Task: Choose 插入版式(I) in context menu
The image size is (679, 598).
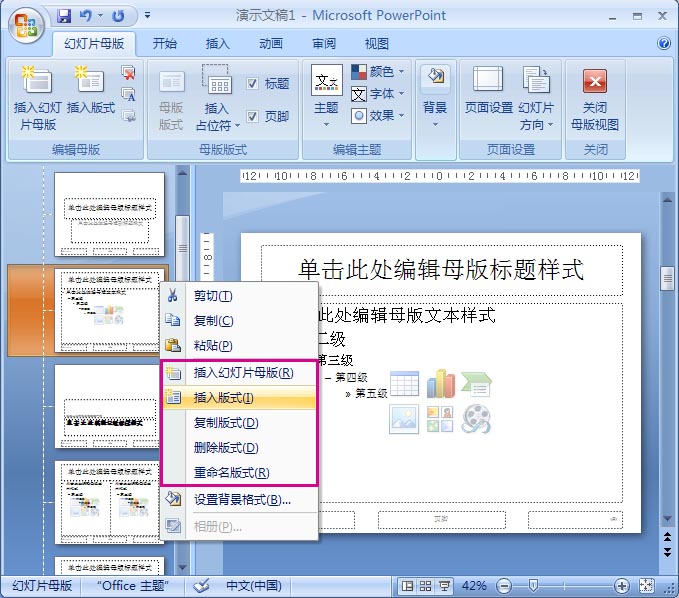Action: 239,397
